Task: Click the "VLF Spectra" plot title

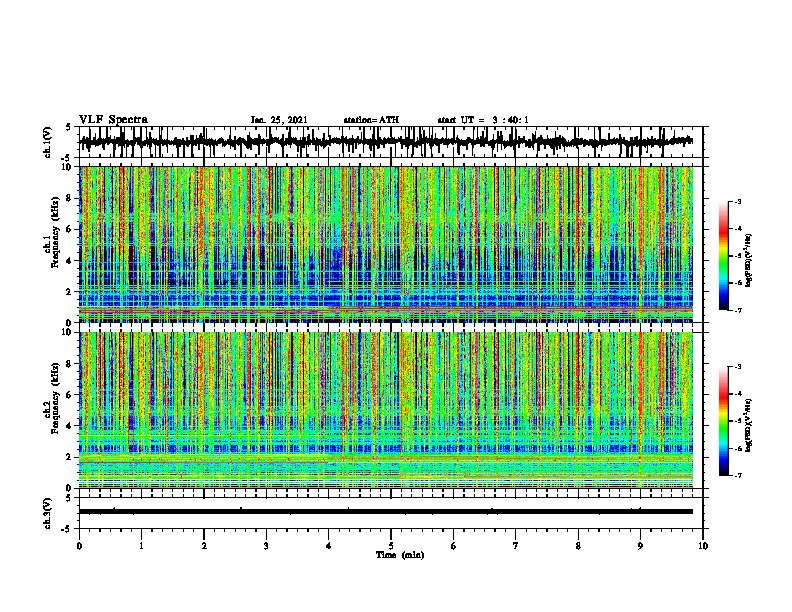Action: [x=113, y=120]
